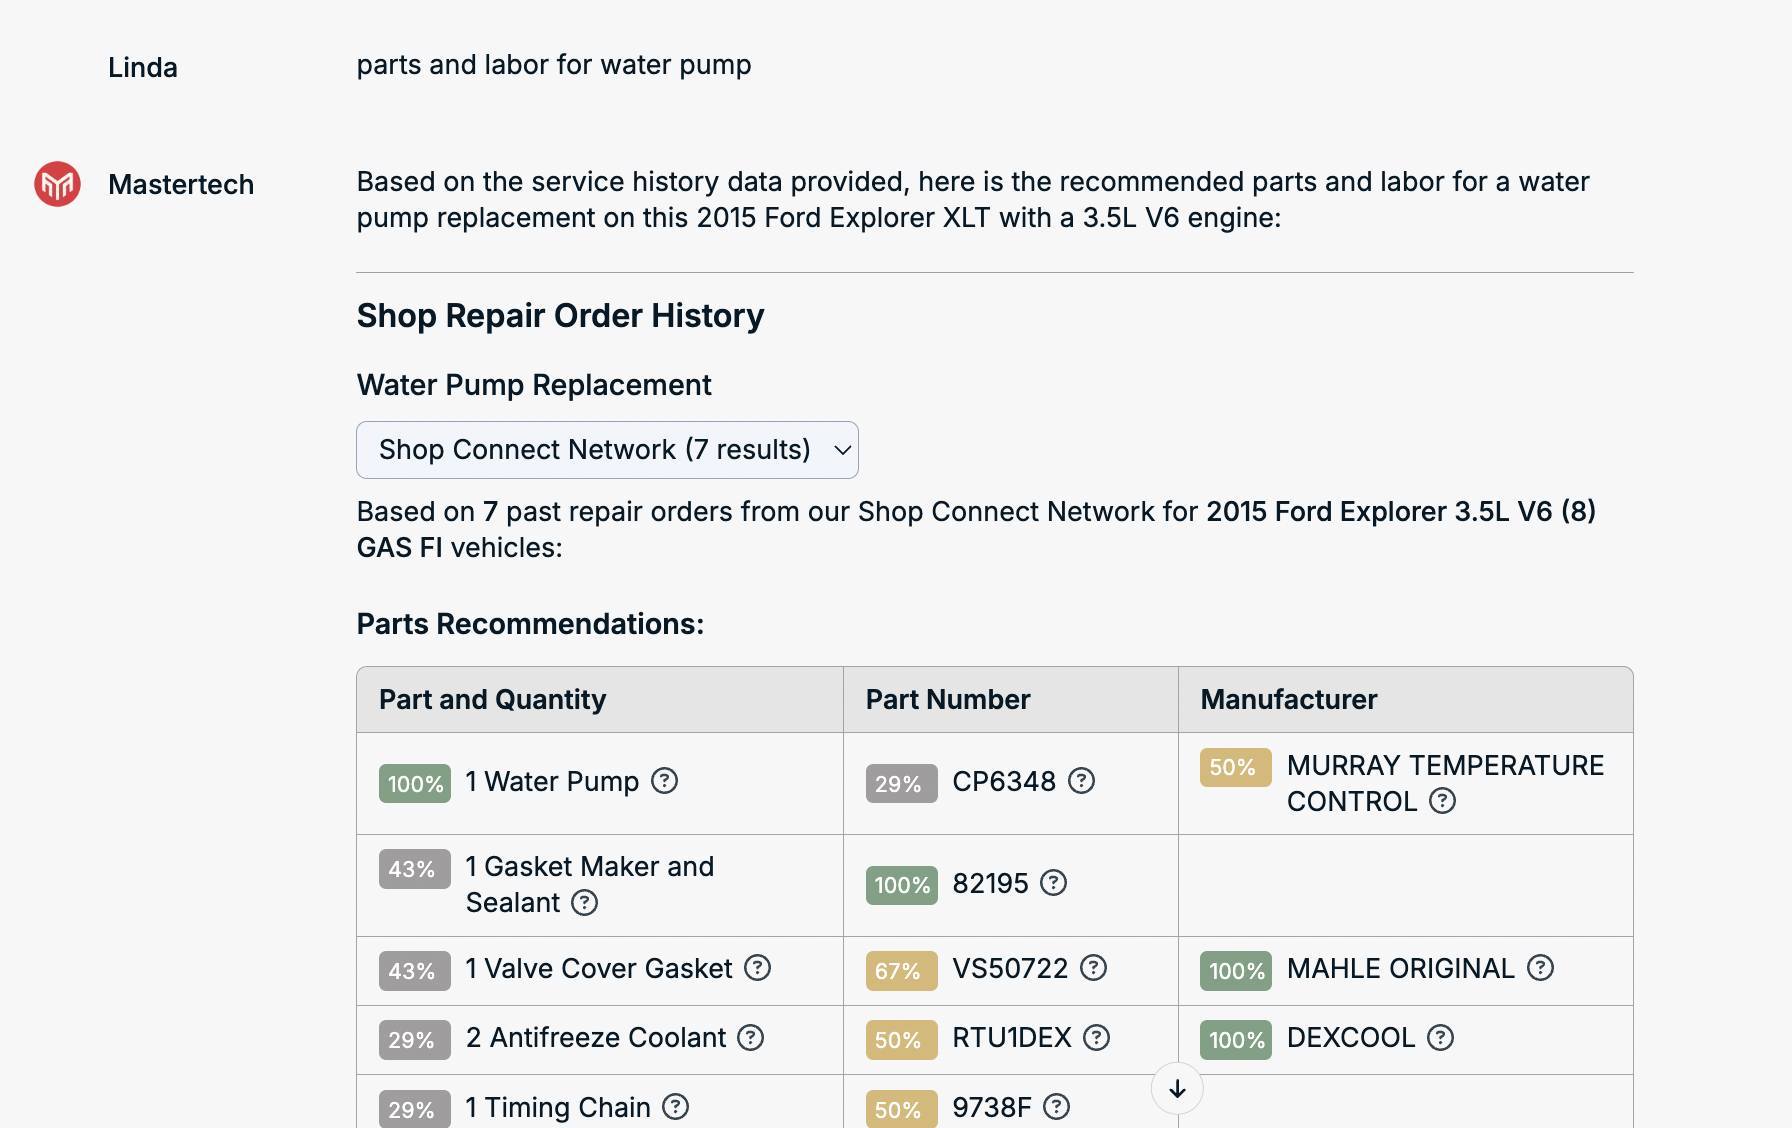Image resolution: width=1792 pixels, height=1128 pixels.
Task: Select "1 Timing Chain" text
Action: (558, 1107)
